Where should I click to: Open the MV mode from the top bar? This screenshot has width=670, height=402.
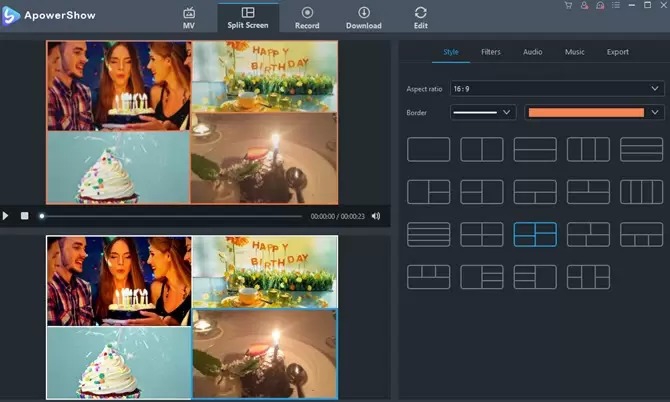coord(189,18)
